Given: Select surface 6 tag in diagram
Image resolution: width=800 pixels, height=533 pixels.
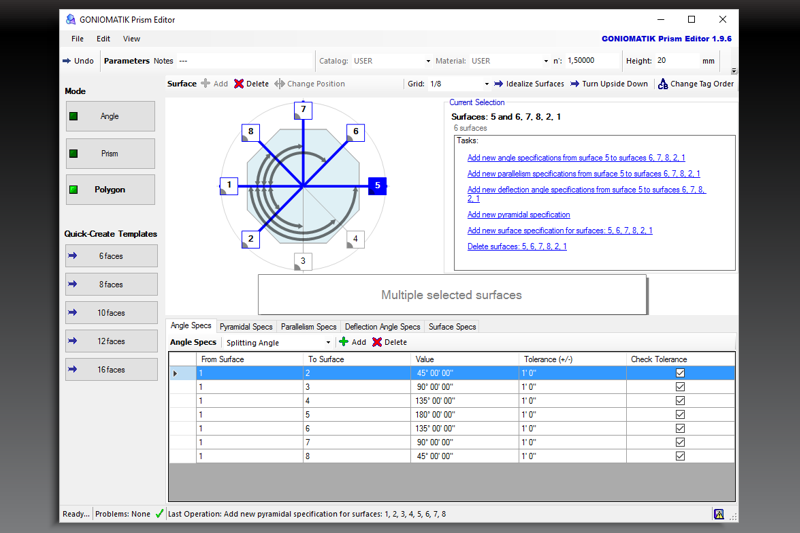Looking at the screenshot, I should point(356,132).
